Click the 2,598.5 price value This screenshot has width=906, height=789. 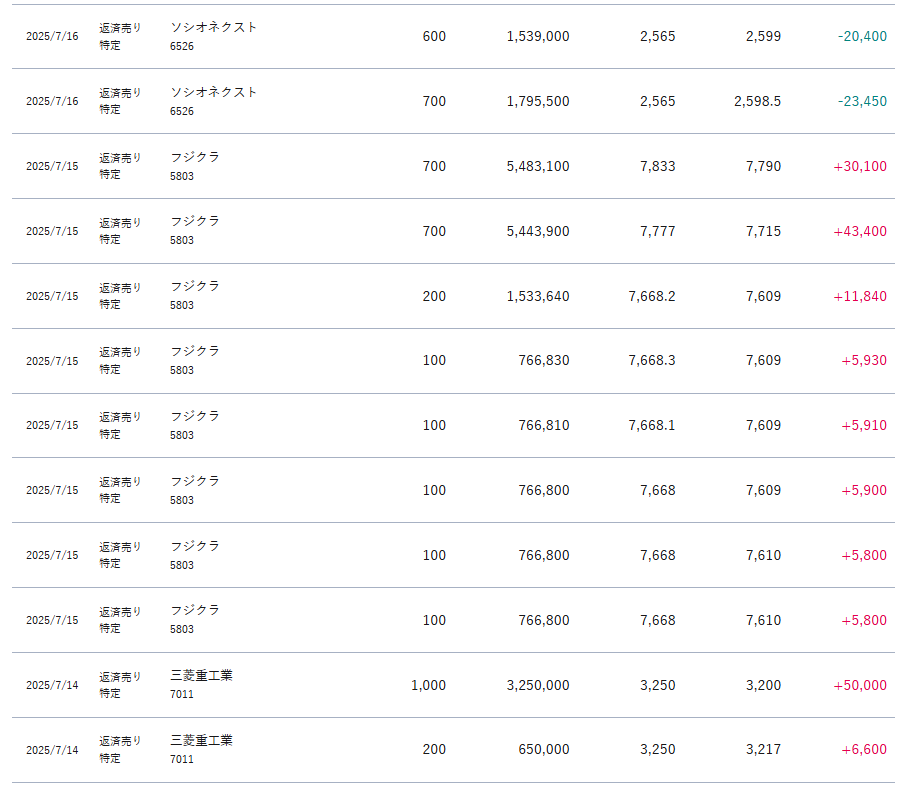757,101
